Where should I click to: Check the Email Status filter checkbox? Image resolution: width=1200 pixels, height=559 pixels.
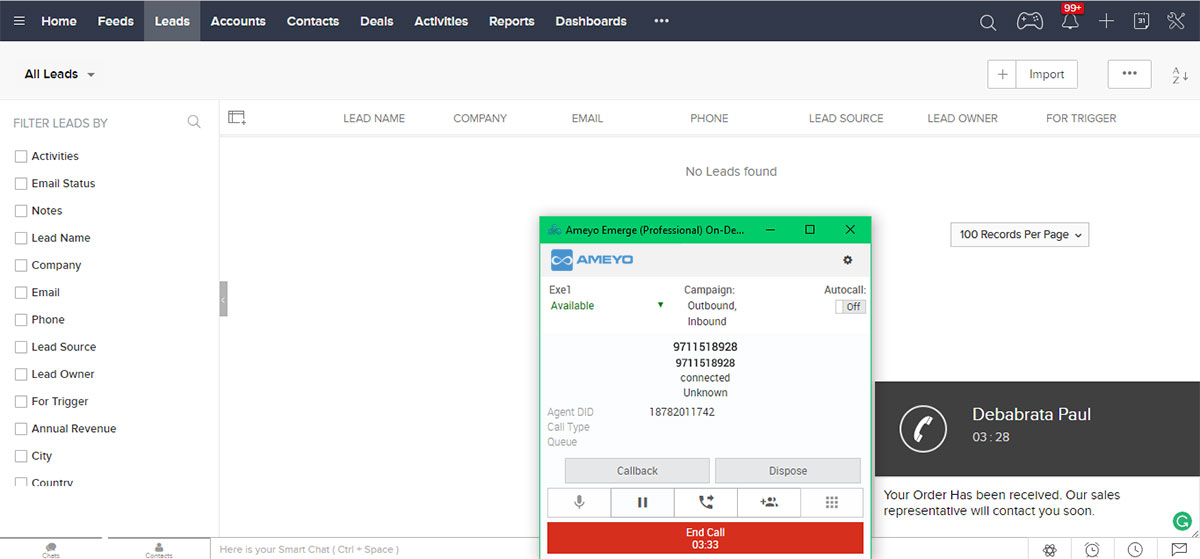tap(21, 184)
